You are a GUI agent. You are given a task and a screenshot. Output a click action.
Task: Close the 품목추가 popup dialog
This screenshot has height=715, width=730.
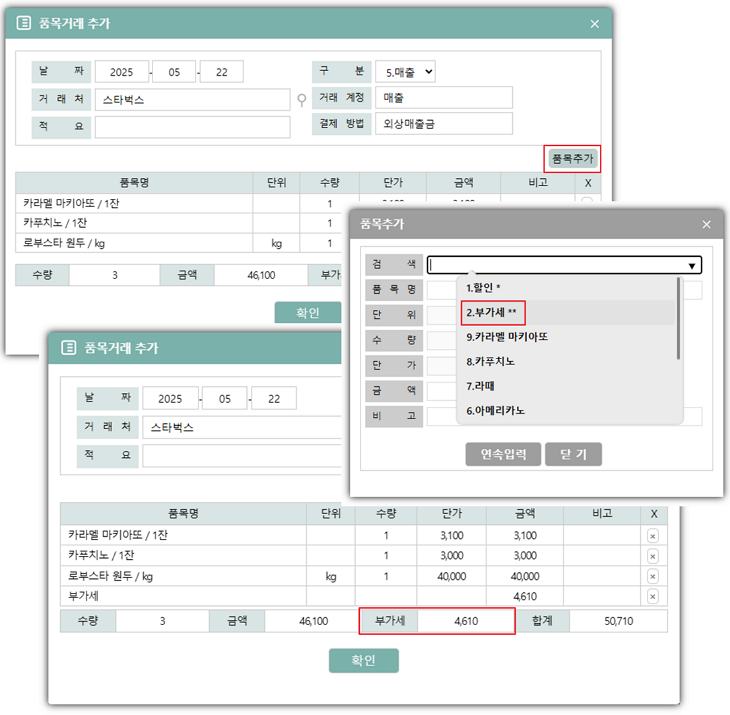pyautogui.click(x=706, y=224)
